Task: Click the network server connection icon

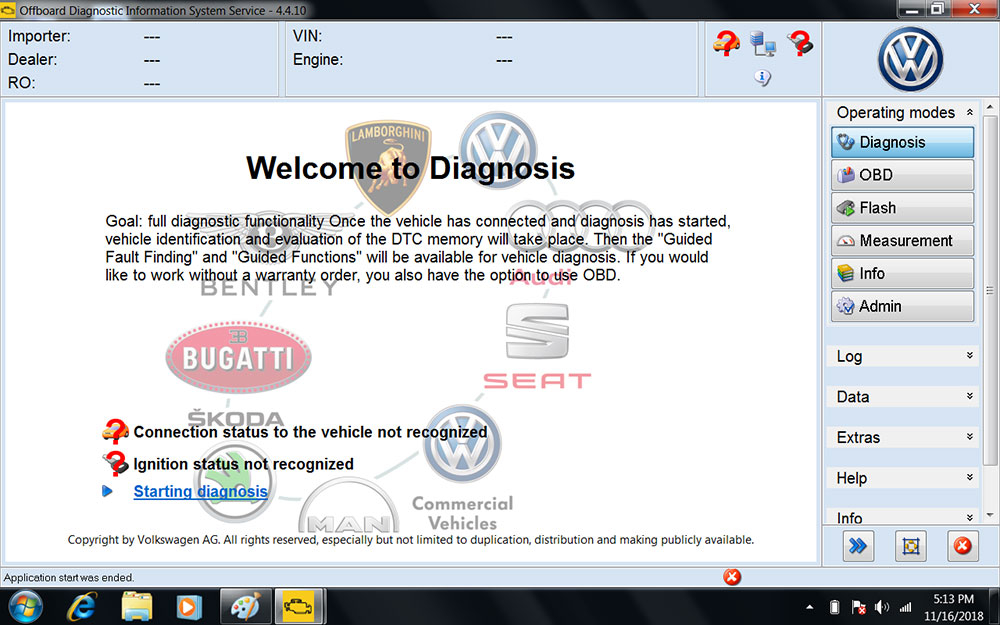Action: click(x=763, y=43)
